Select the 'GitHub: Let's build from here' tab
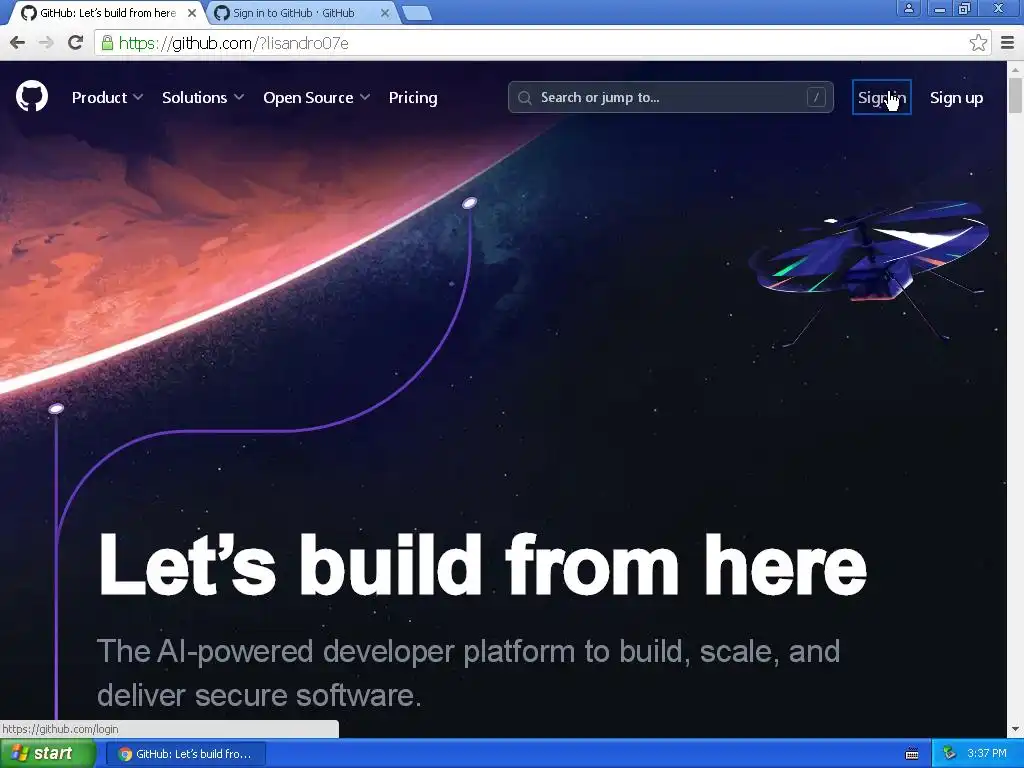The height and width of the screenshot is (768, 1024). tap(108, 13)
